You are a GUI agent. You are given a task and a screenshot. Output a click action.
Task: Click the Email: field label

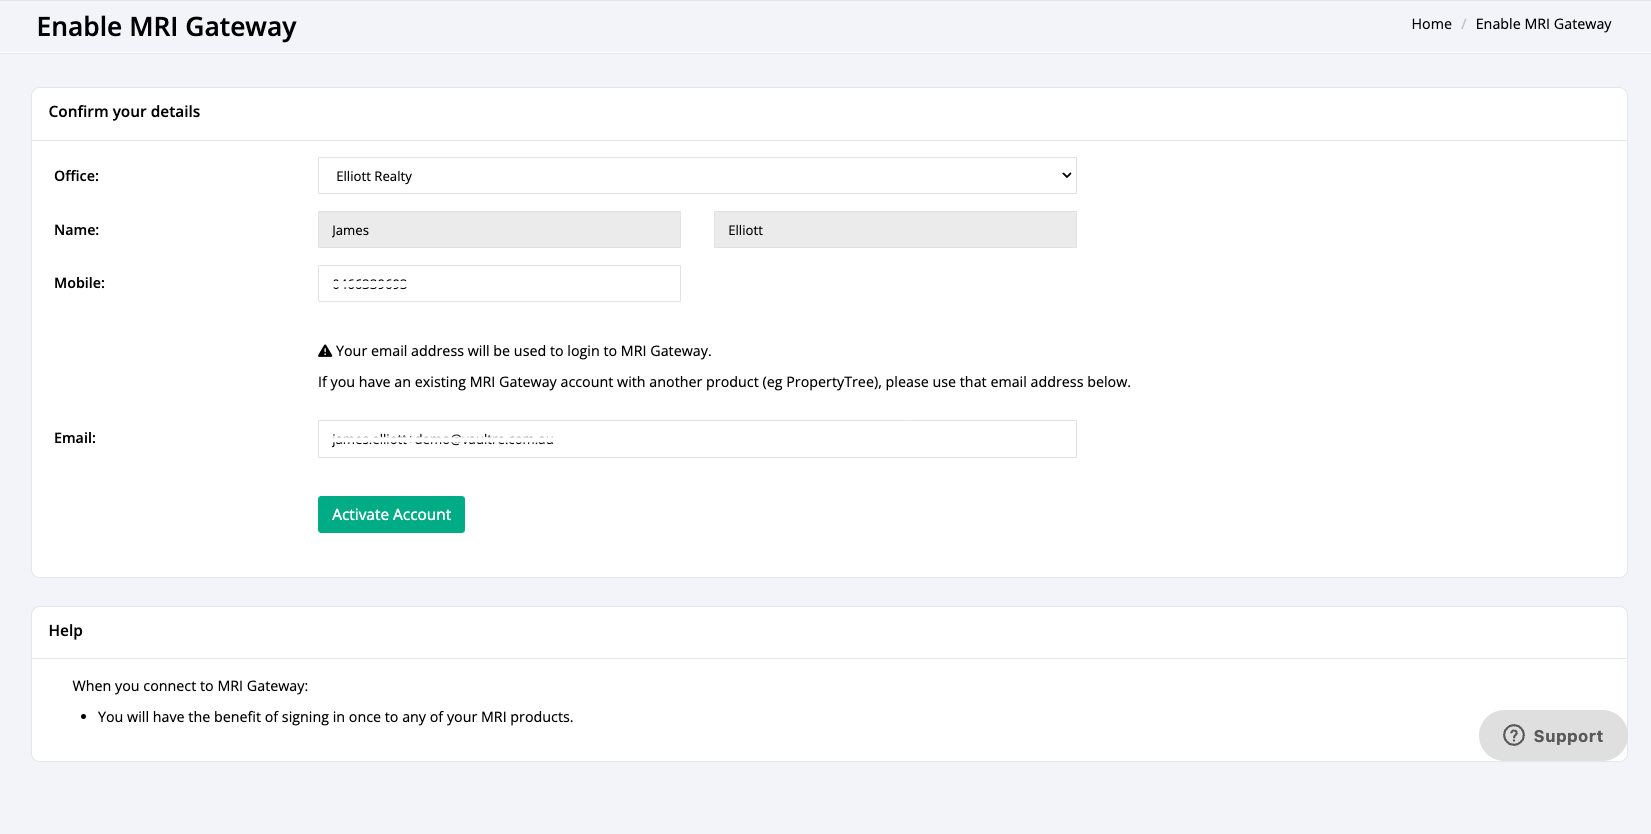(75, 438)
